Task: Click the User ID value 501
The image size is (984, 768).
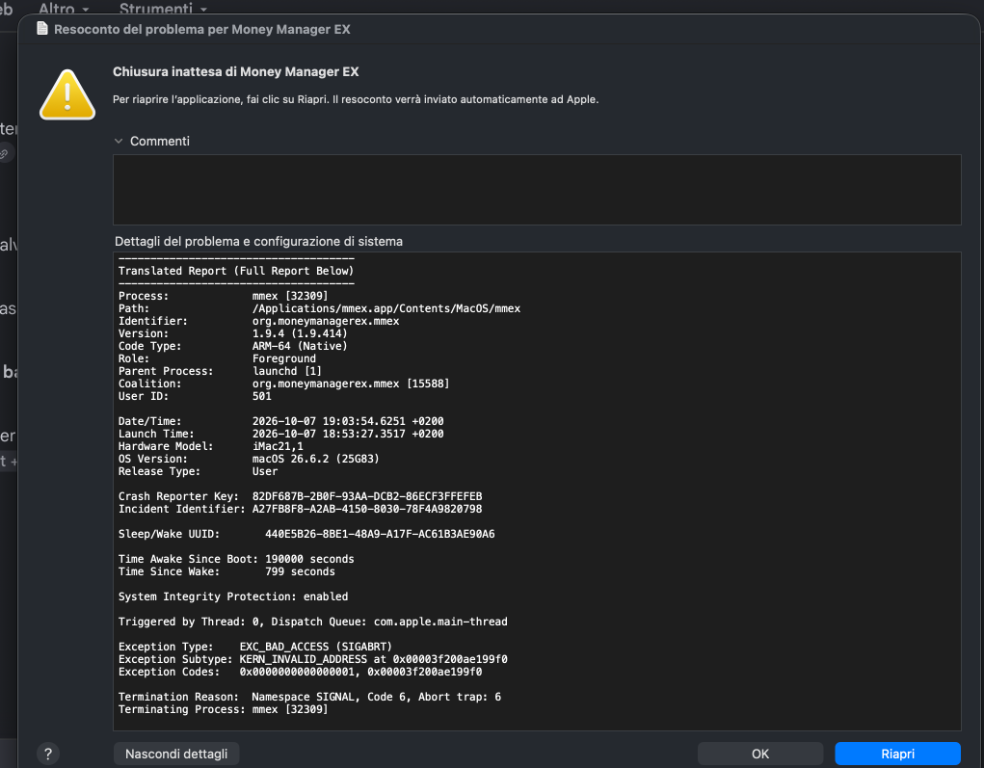Action: (x=262, y=397)
